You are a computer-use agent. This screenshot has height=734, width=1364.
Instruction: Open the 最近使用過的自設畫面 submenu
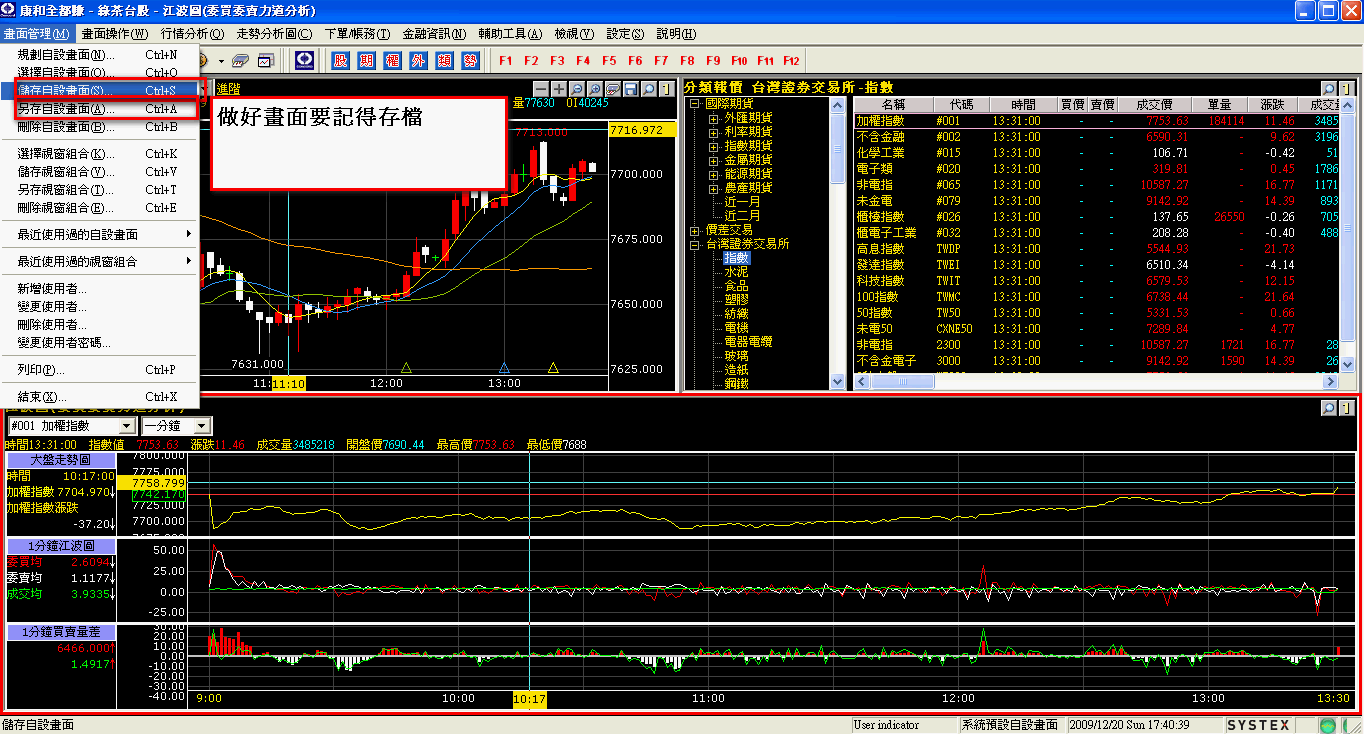click(x=100, y=234)
